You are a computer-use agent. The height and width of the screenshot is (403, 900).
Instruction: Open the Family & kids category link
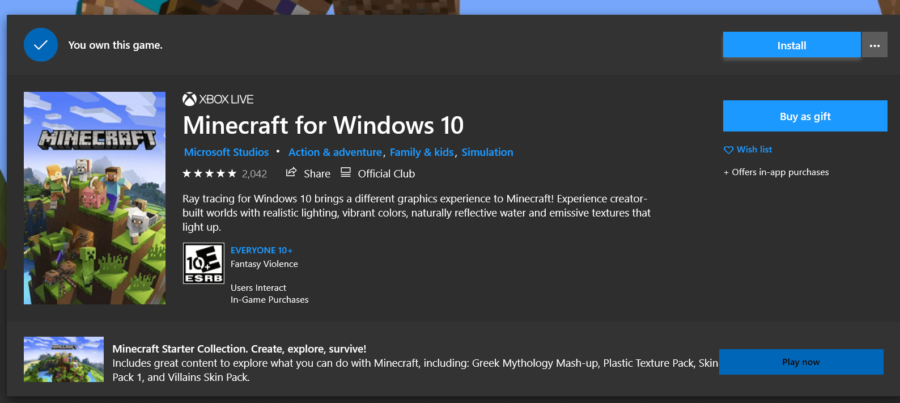tap(421, 152)
